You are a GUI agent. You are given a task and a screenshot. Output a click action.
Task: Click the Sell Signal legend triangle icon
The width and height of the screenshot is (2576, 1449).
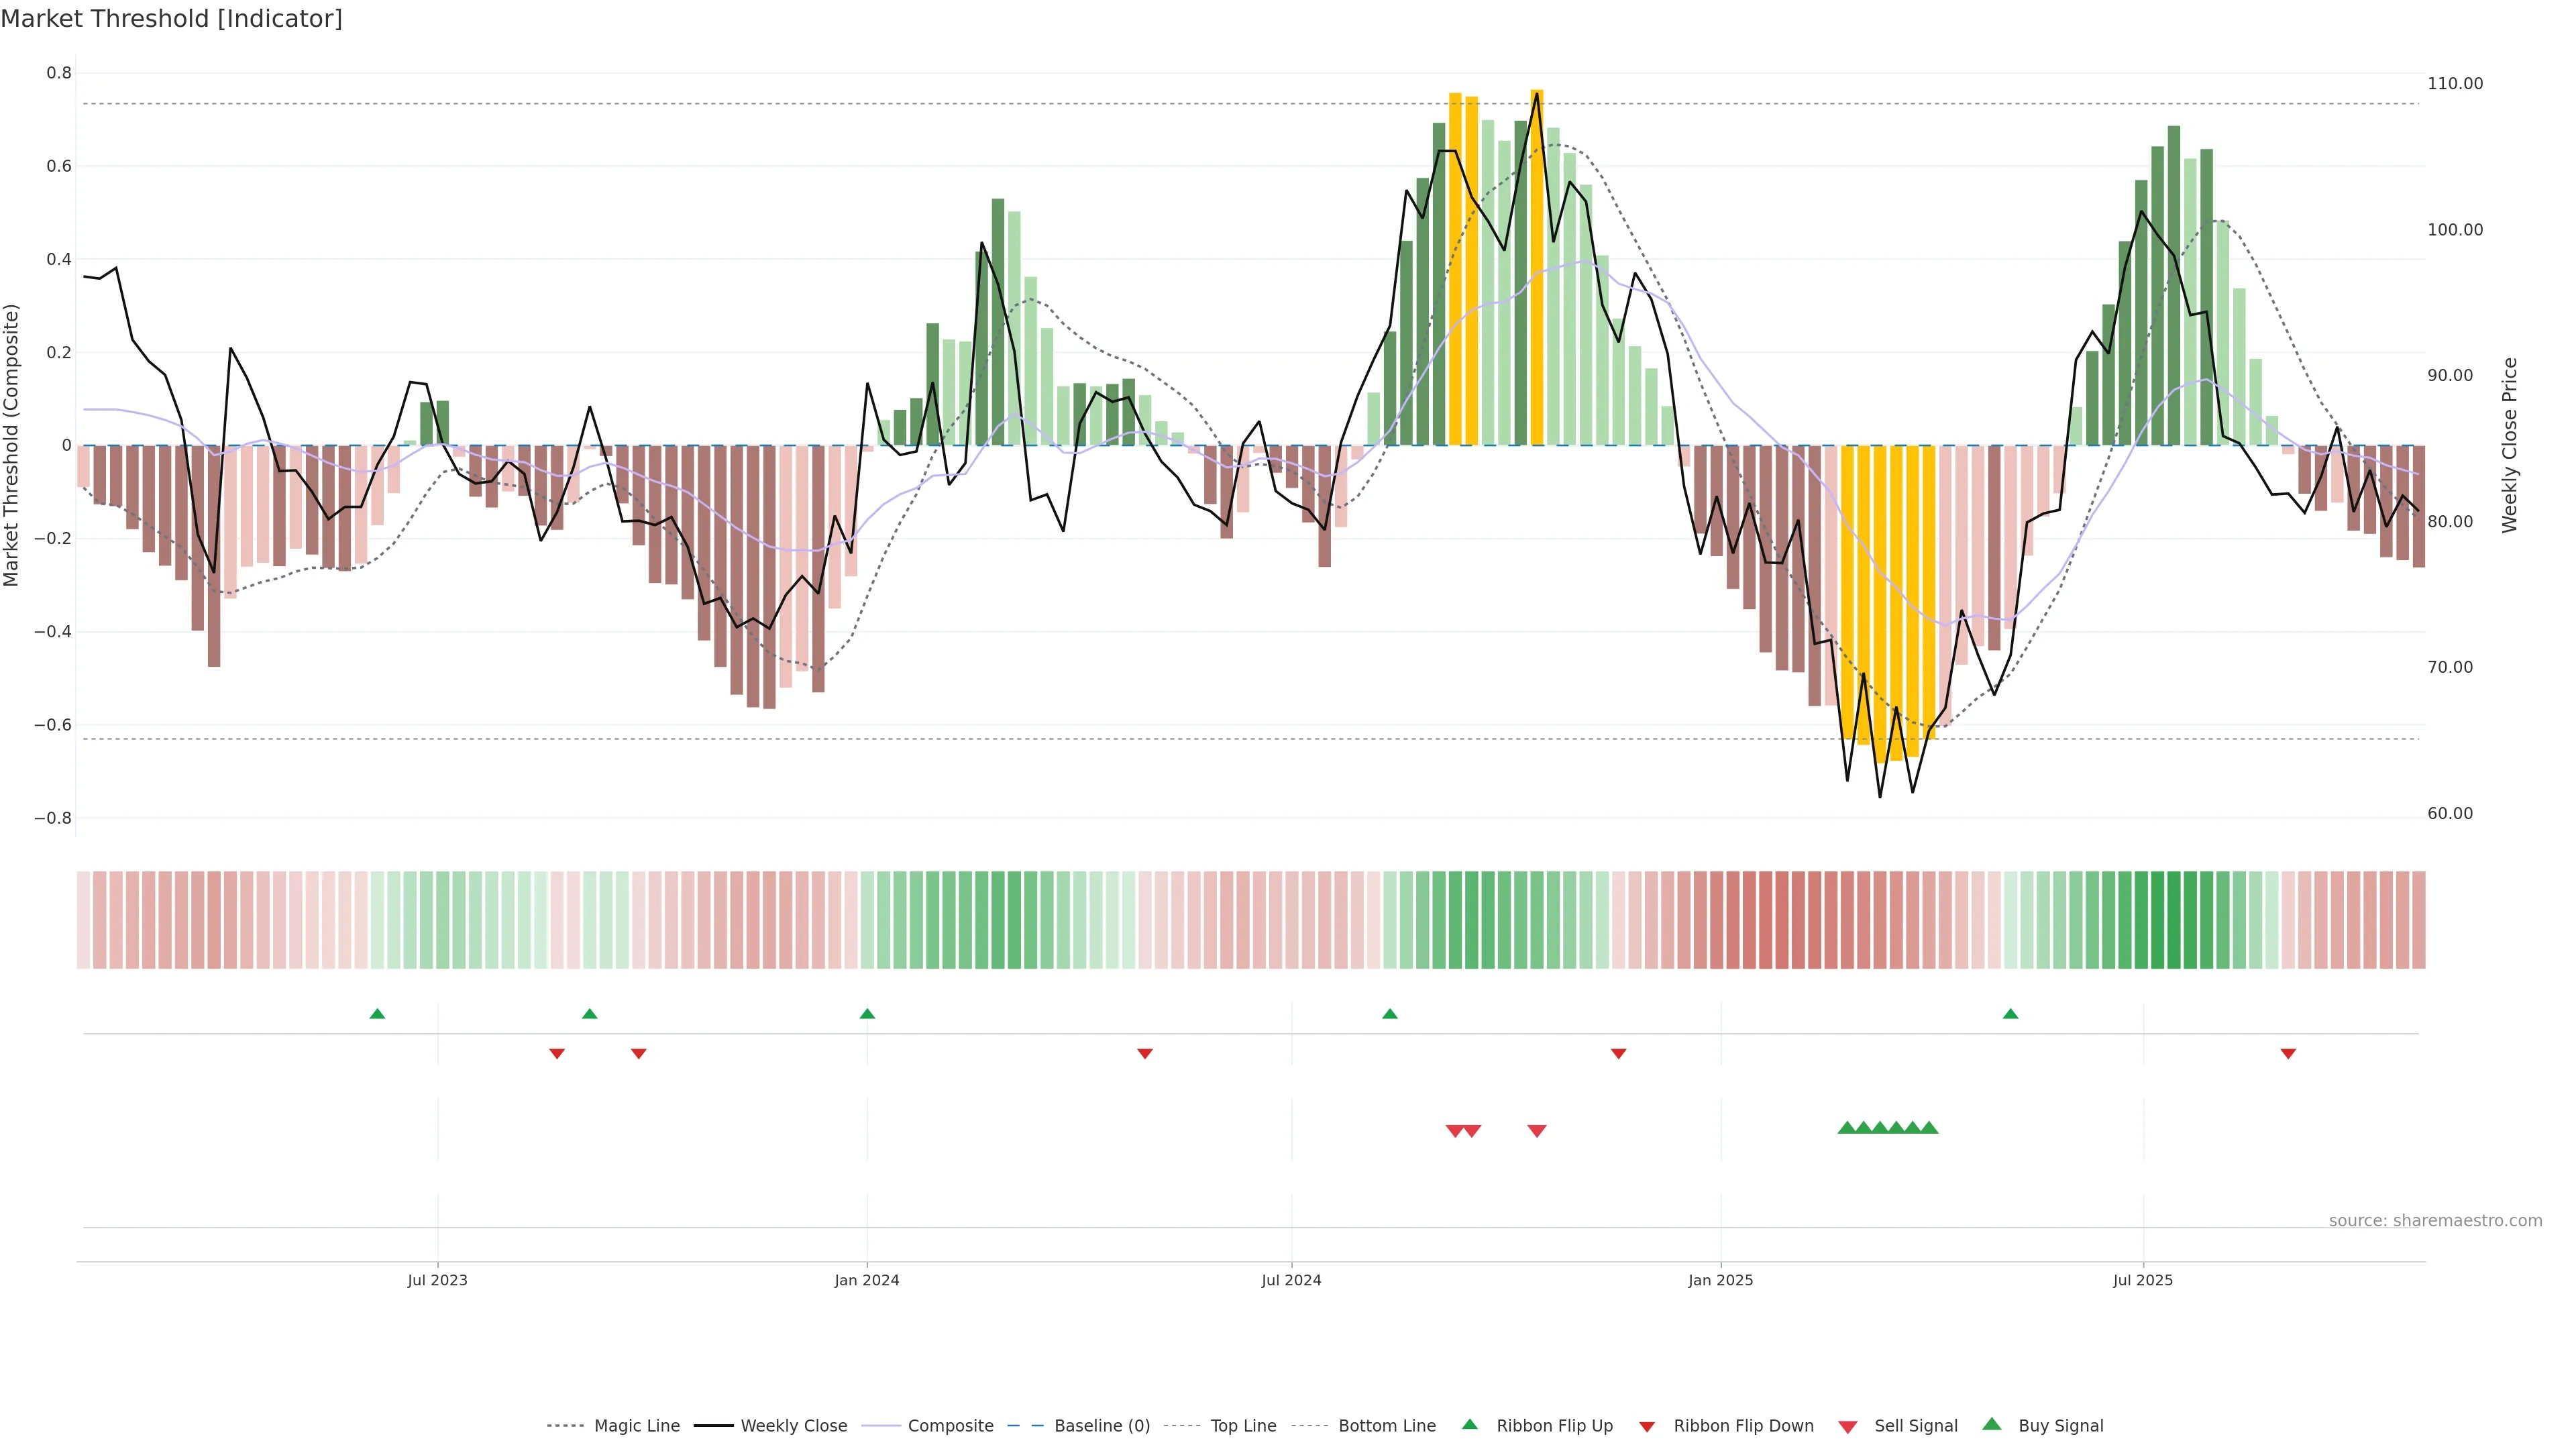pyautogui.click(x=1847, y=1426)
